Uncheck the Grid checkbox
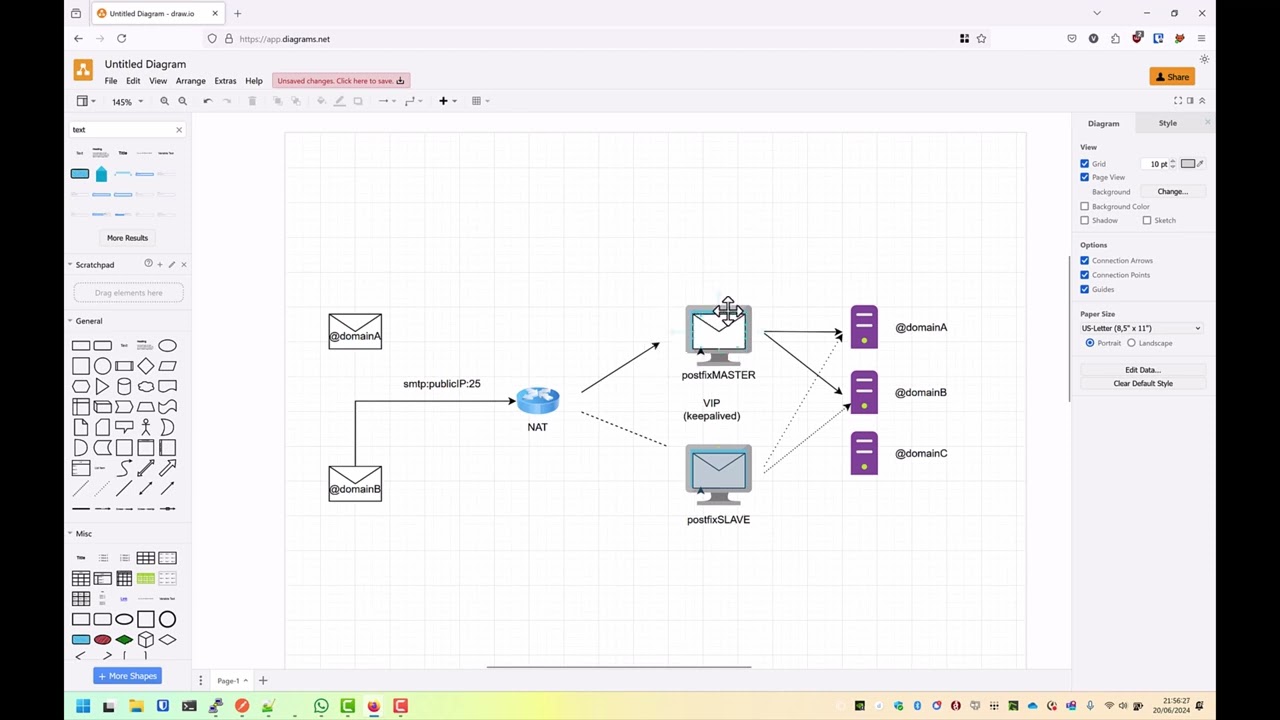 (x=1084, y=163)
